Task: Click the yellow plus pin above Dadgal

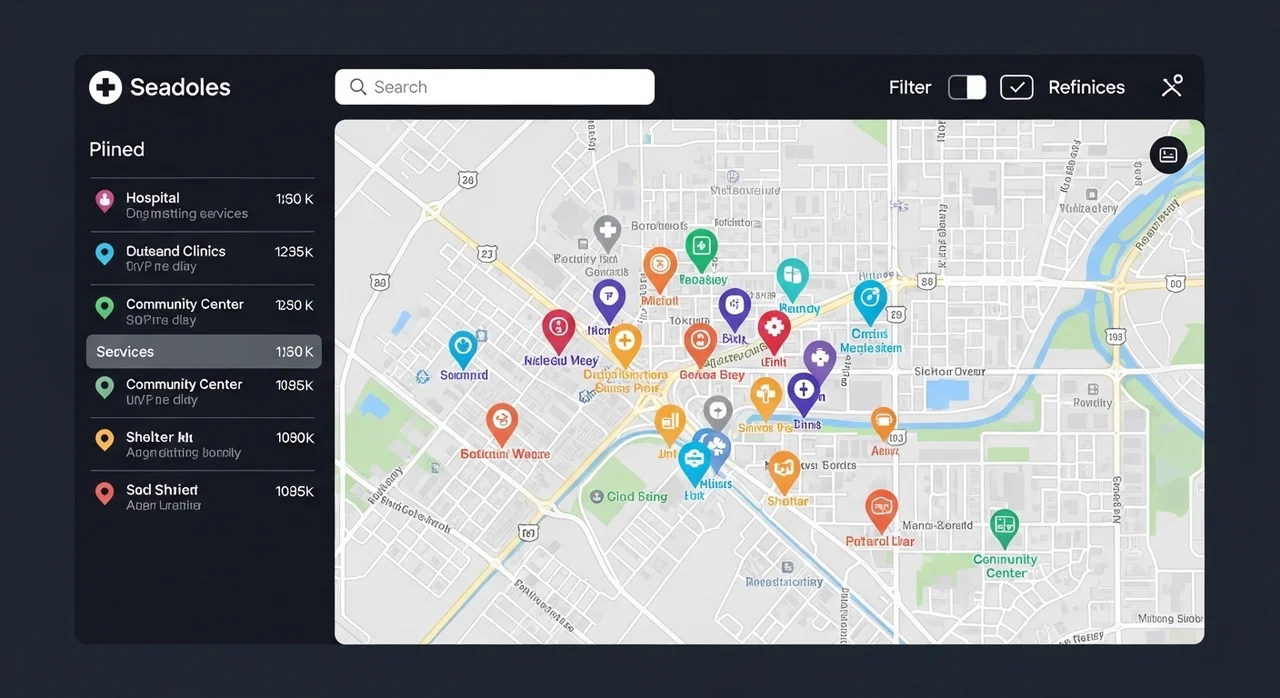Action: [x=625, y=344]
